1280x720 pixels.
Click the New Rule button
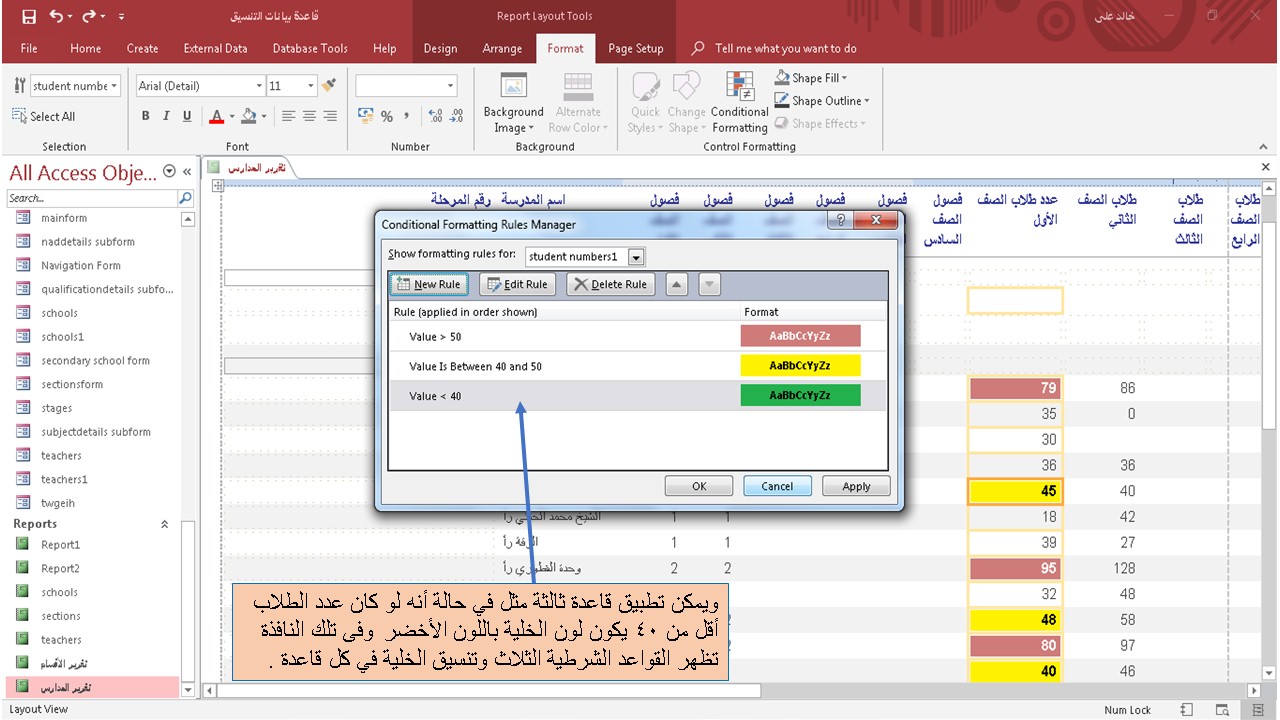[429, 285]
